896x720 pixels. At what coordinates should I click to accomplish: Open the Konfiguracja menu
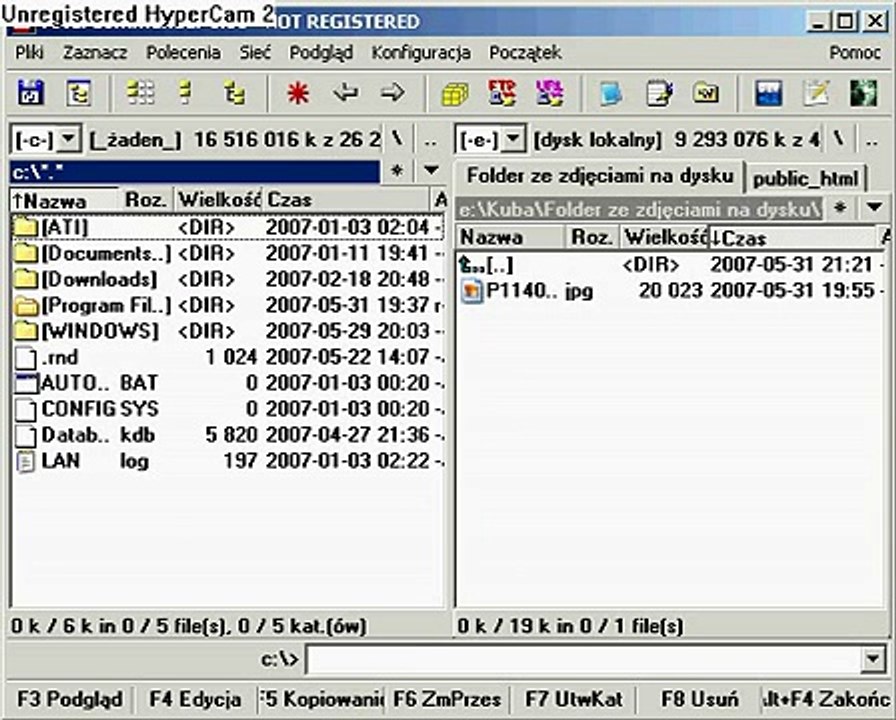pos(421,53)
